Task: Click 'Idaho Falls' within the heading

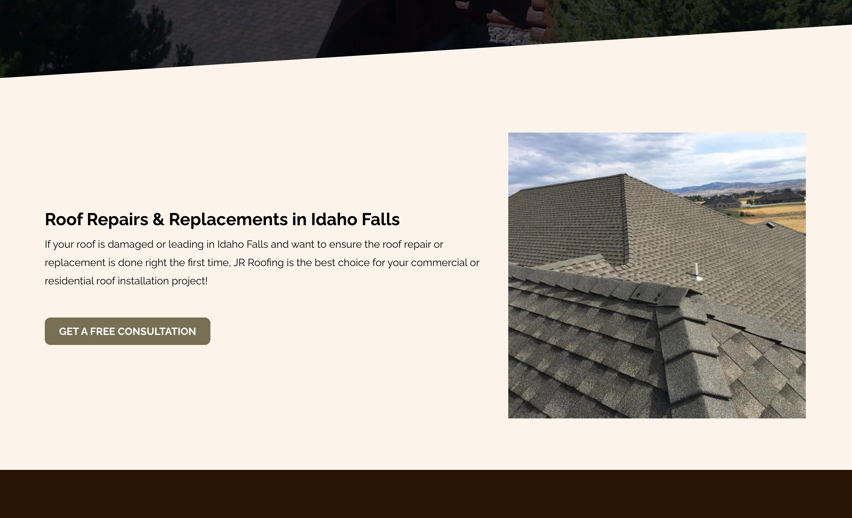Action: [355, 219]
